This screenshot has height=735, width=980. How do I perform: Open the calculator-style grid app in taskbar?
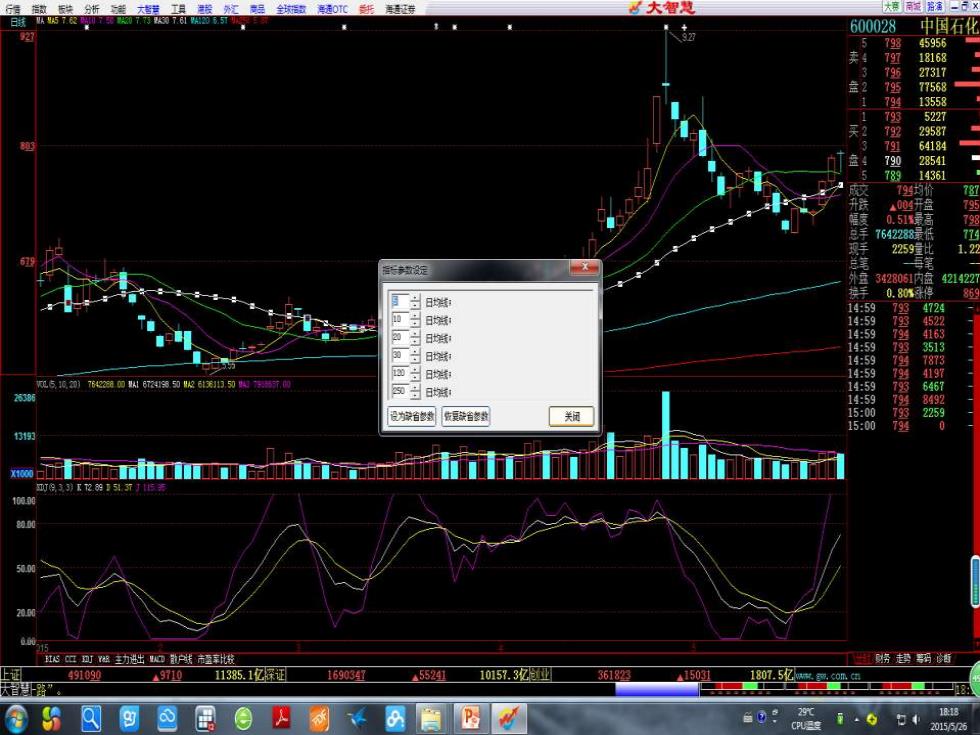[205, 719]
